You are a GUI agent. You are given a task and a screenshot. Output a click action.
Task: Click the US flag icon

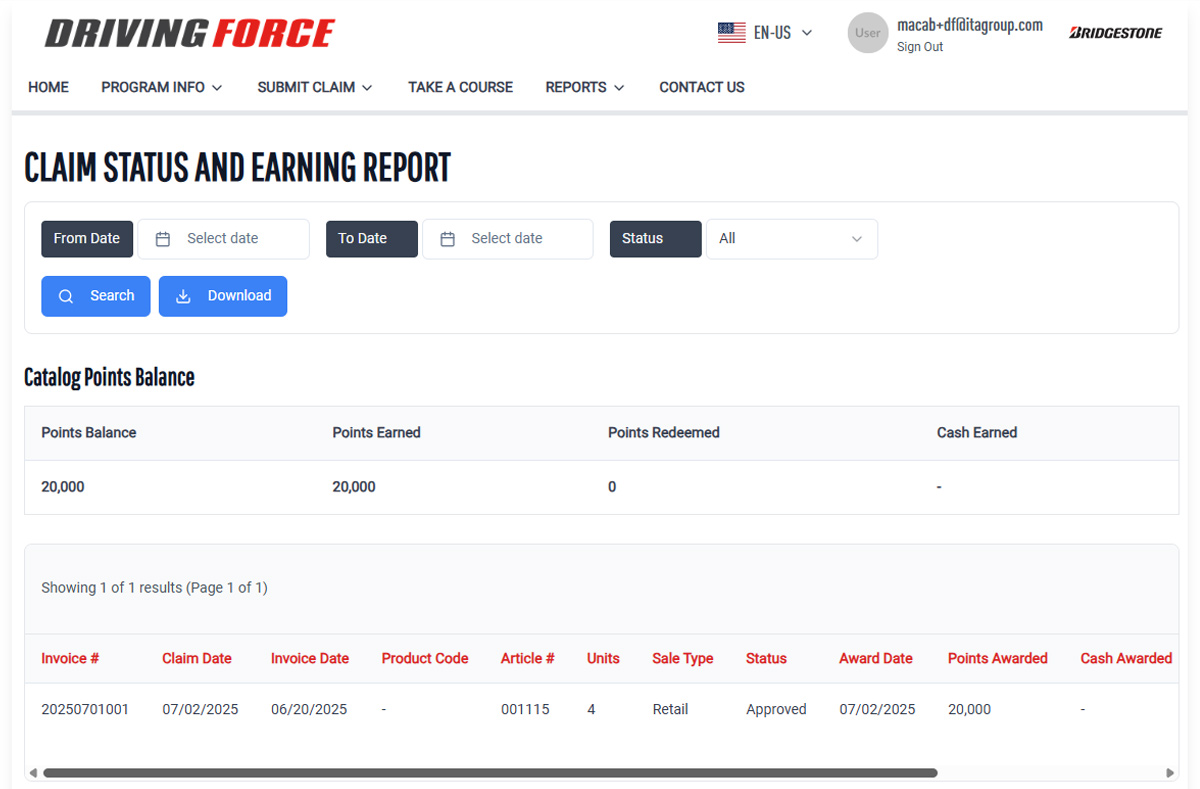coord(731,33)
